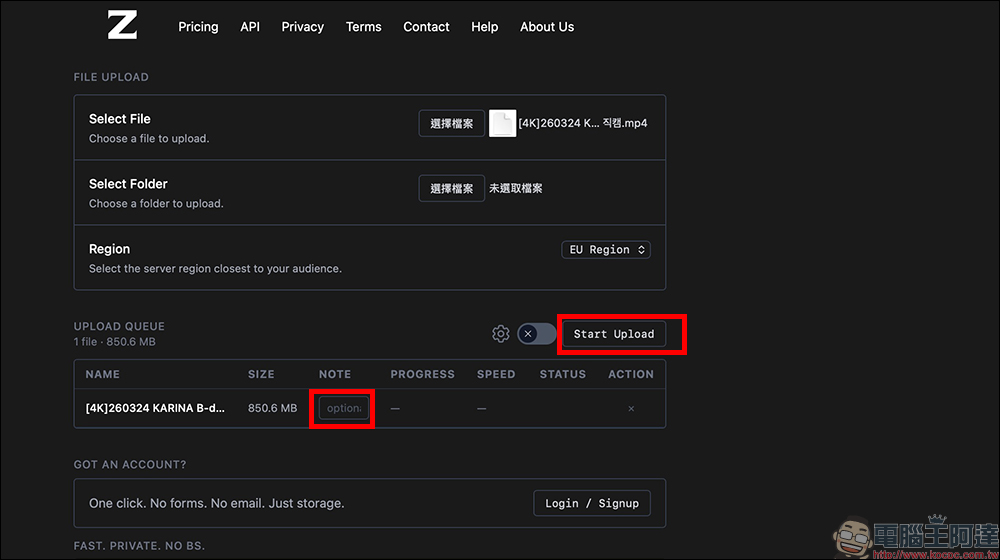Open the Pricing page
This screenshot has height=560, width=1000.
198,27
